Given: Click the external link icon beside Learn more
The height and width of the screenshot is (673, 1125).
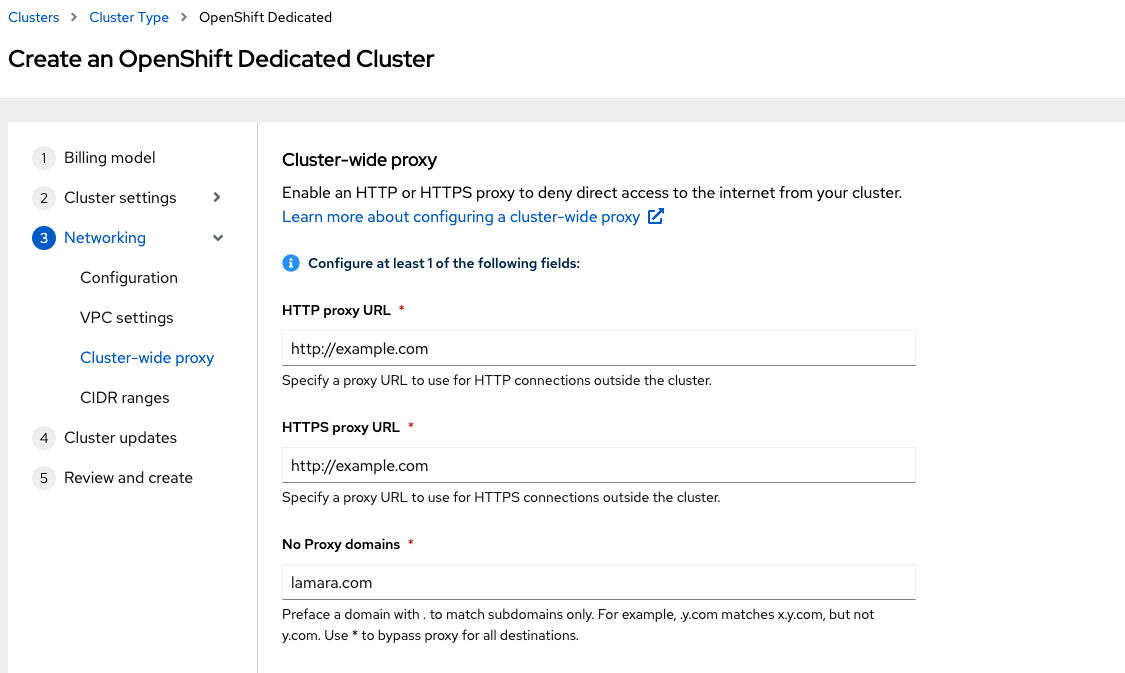Looking at the screenshot, I should (656, 217).
